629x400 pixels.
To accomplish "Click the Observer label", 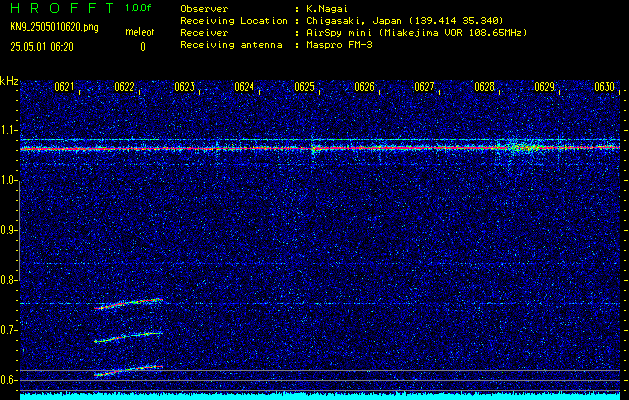I will click(x=204, y=9).
